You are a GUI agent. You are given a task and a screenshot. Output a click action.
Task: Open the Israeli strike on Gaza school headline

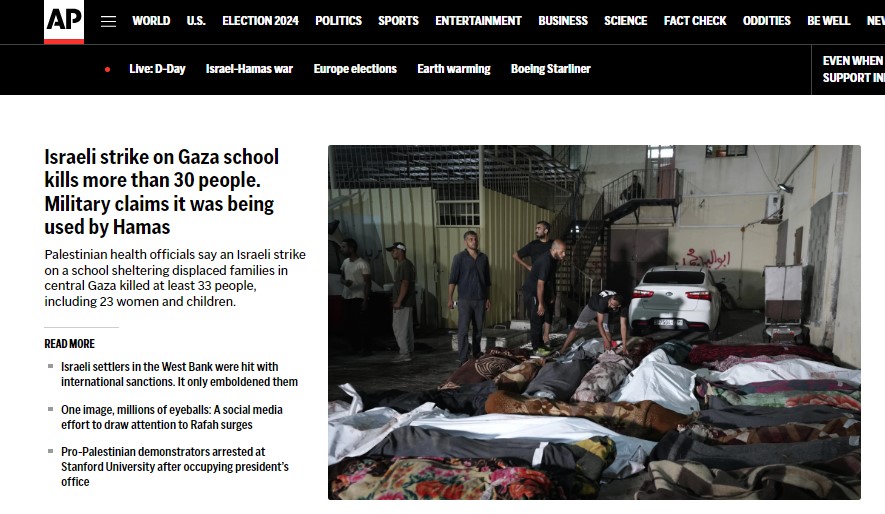coord(162,192)
